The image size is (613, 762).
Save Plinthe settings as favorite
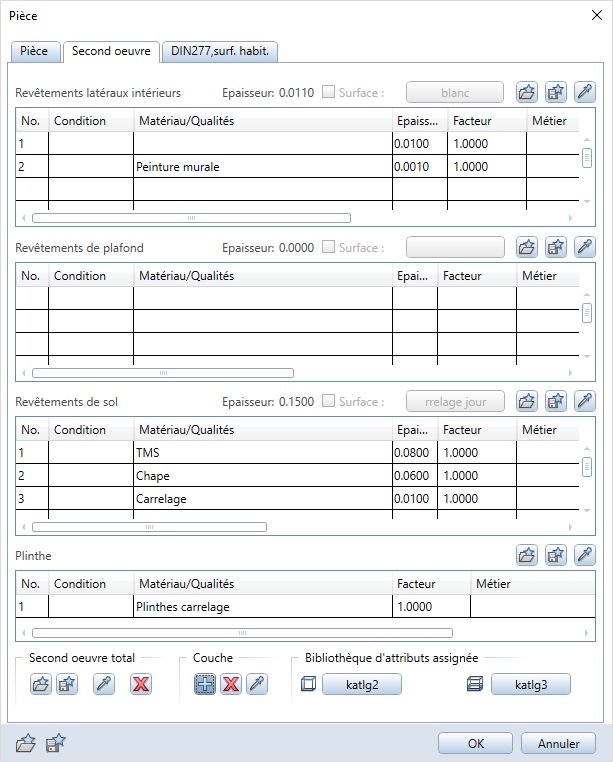click(x=556, y=555)
